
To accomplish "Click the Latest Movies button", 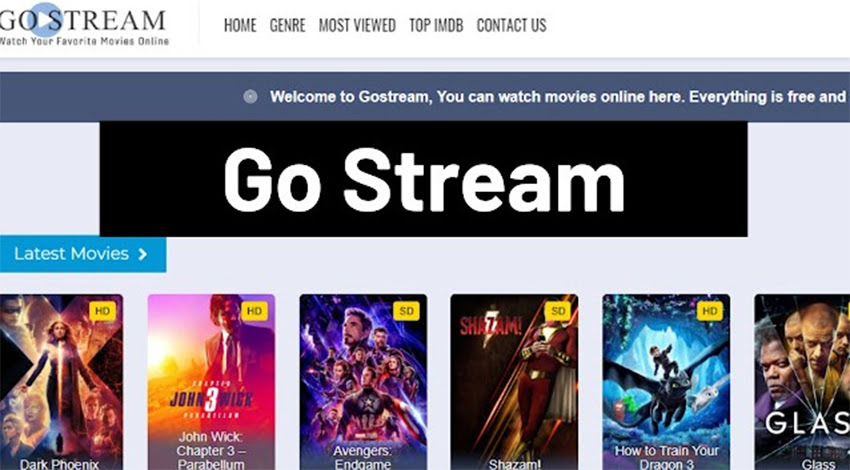I will [83, 254].
